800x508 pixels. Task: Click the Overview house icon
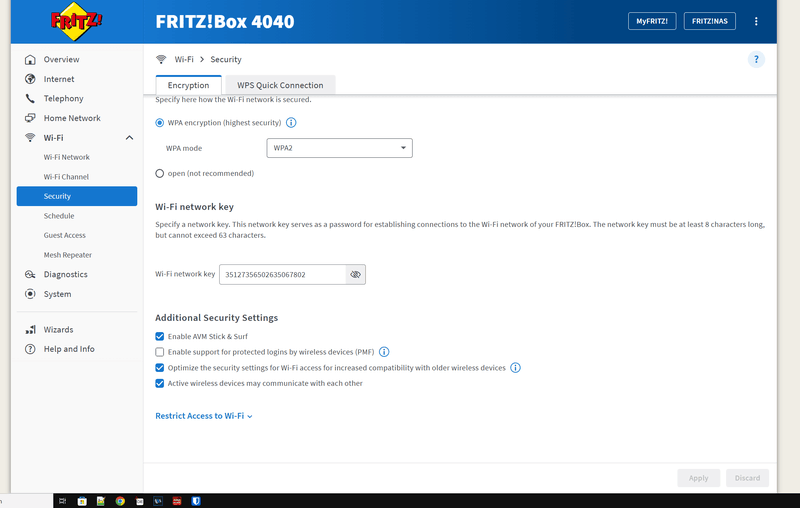(30, 60)
